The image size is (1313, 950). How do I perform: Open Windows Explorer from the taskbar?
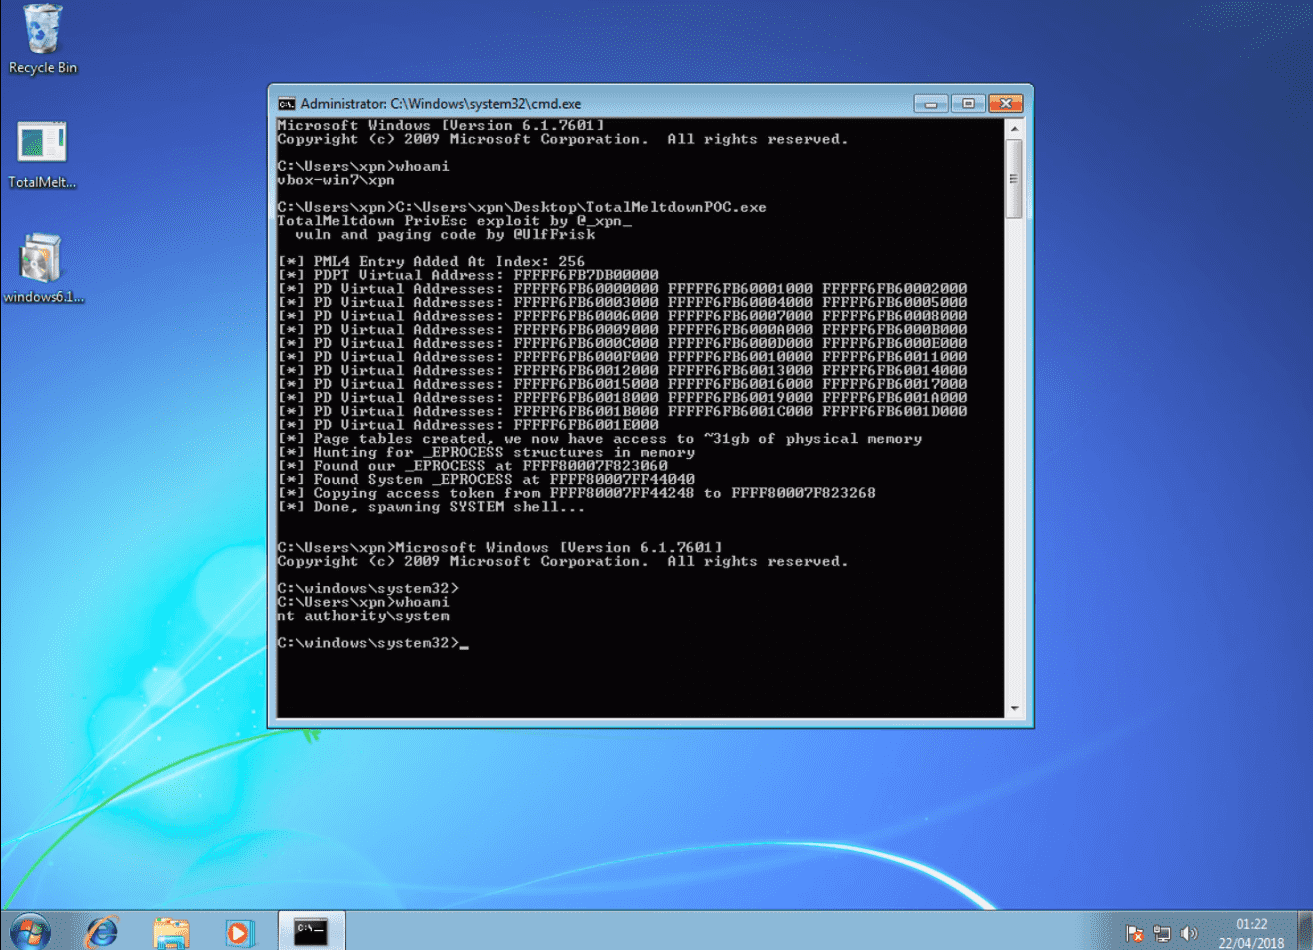tap(171, 931)
